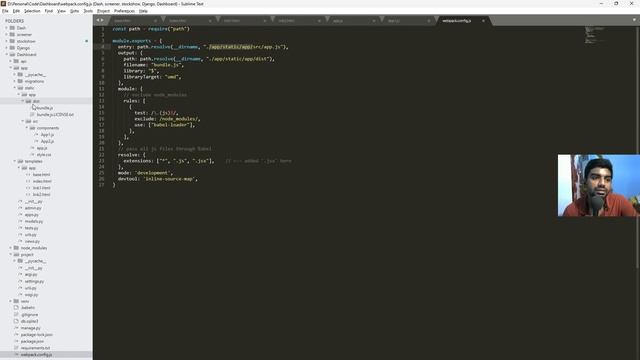This screenshot has height=360, width=640.
Task: Click the migrations folder icon
Action: point(20,81)
